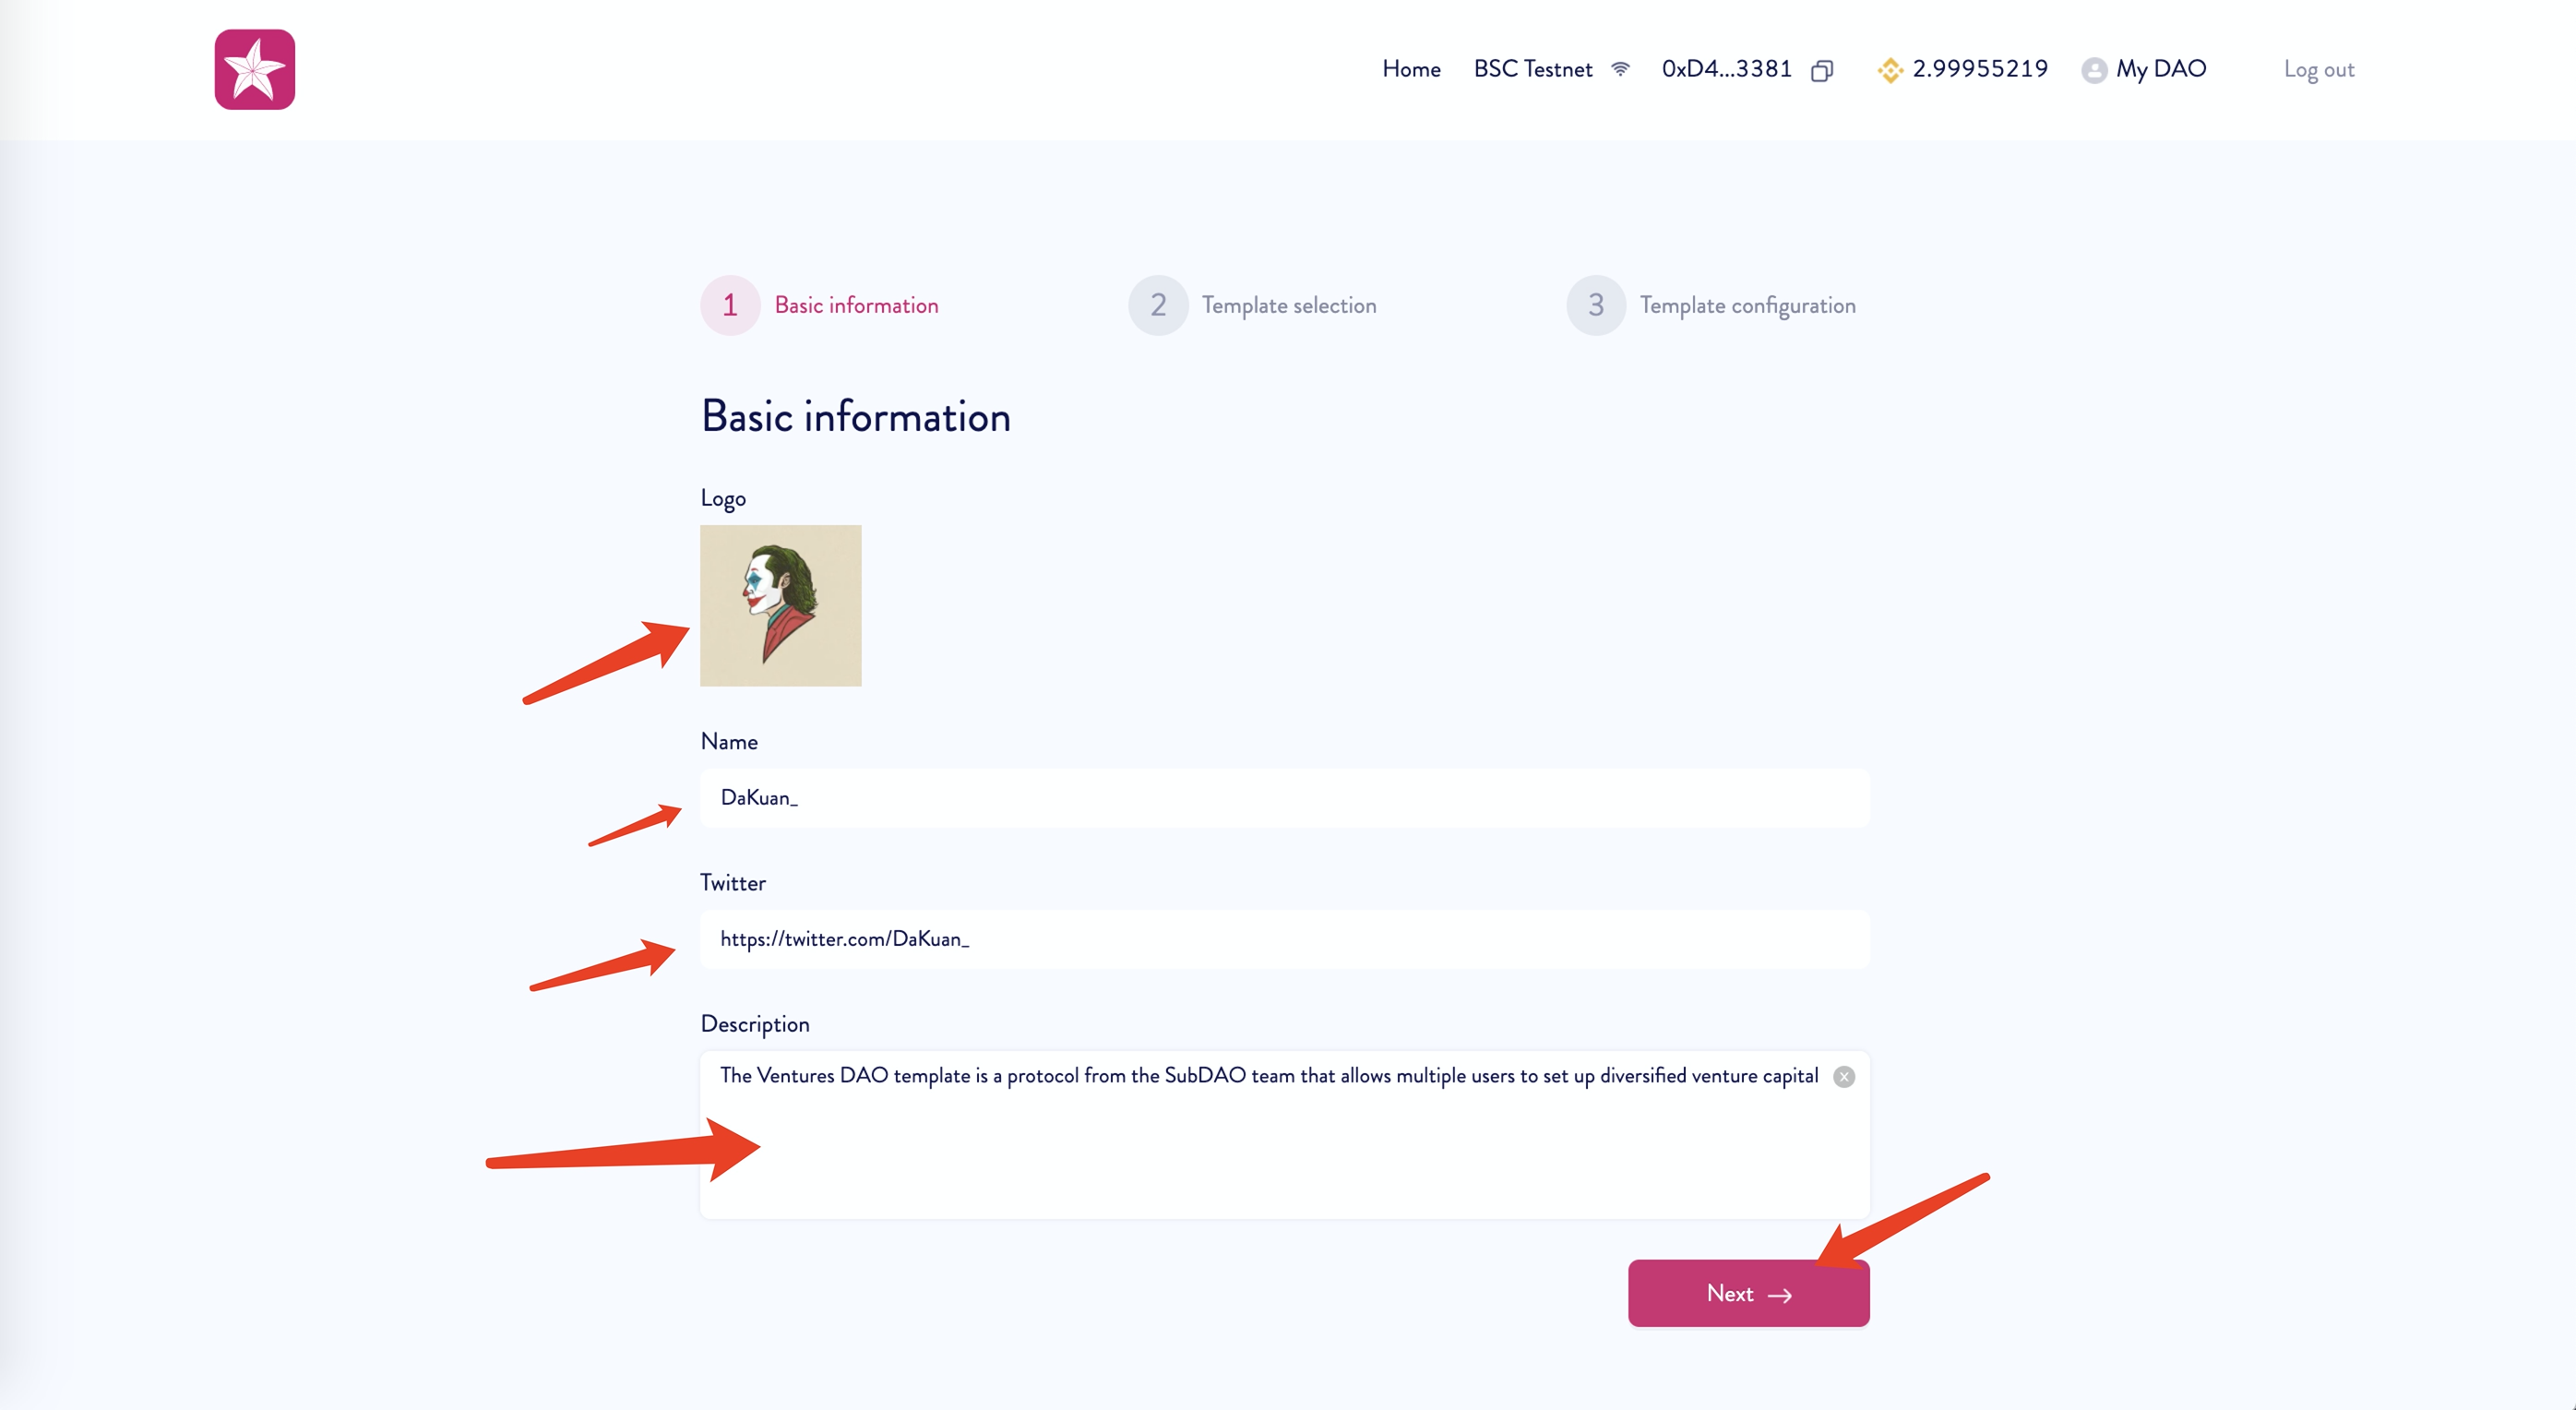Click the network signal wifi icon
Image resolution: width=2576 pixels, height=1410 pixels.
(x=1620, y=69)
